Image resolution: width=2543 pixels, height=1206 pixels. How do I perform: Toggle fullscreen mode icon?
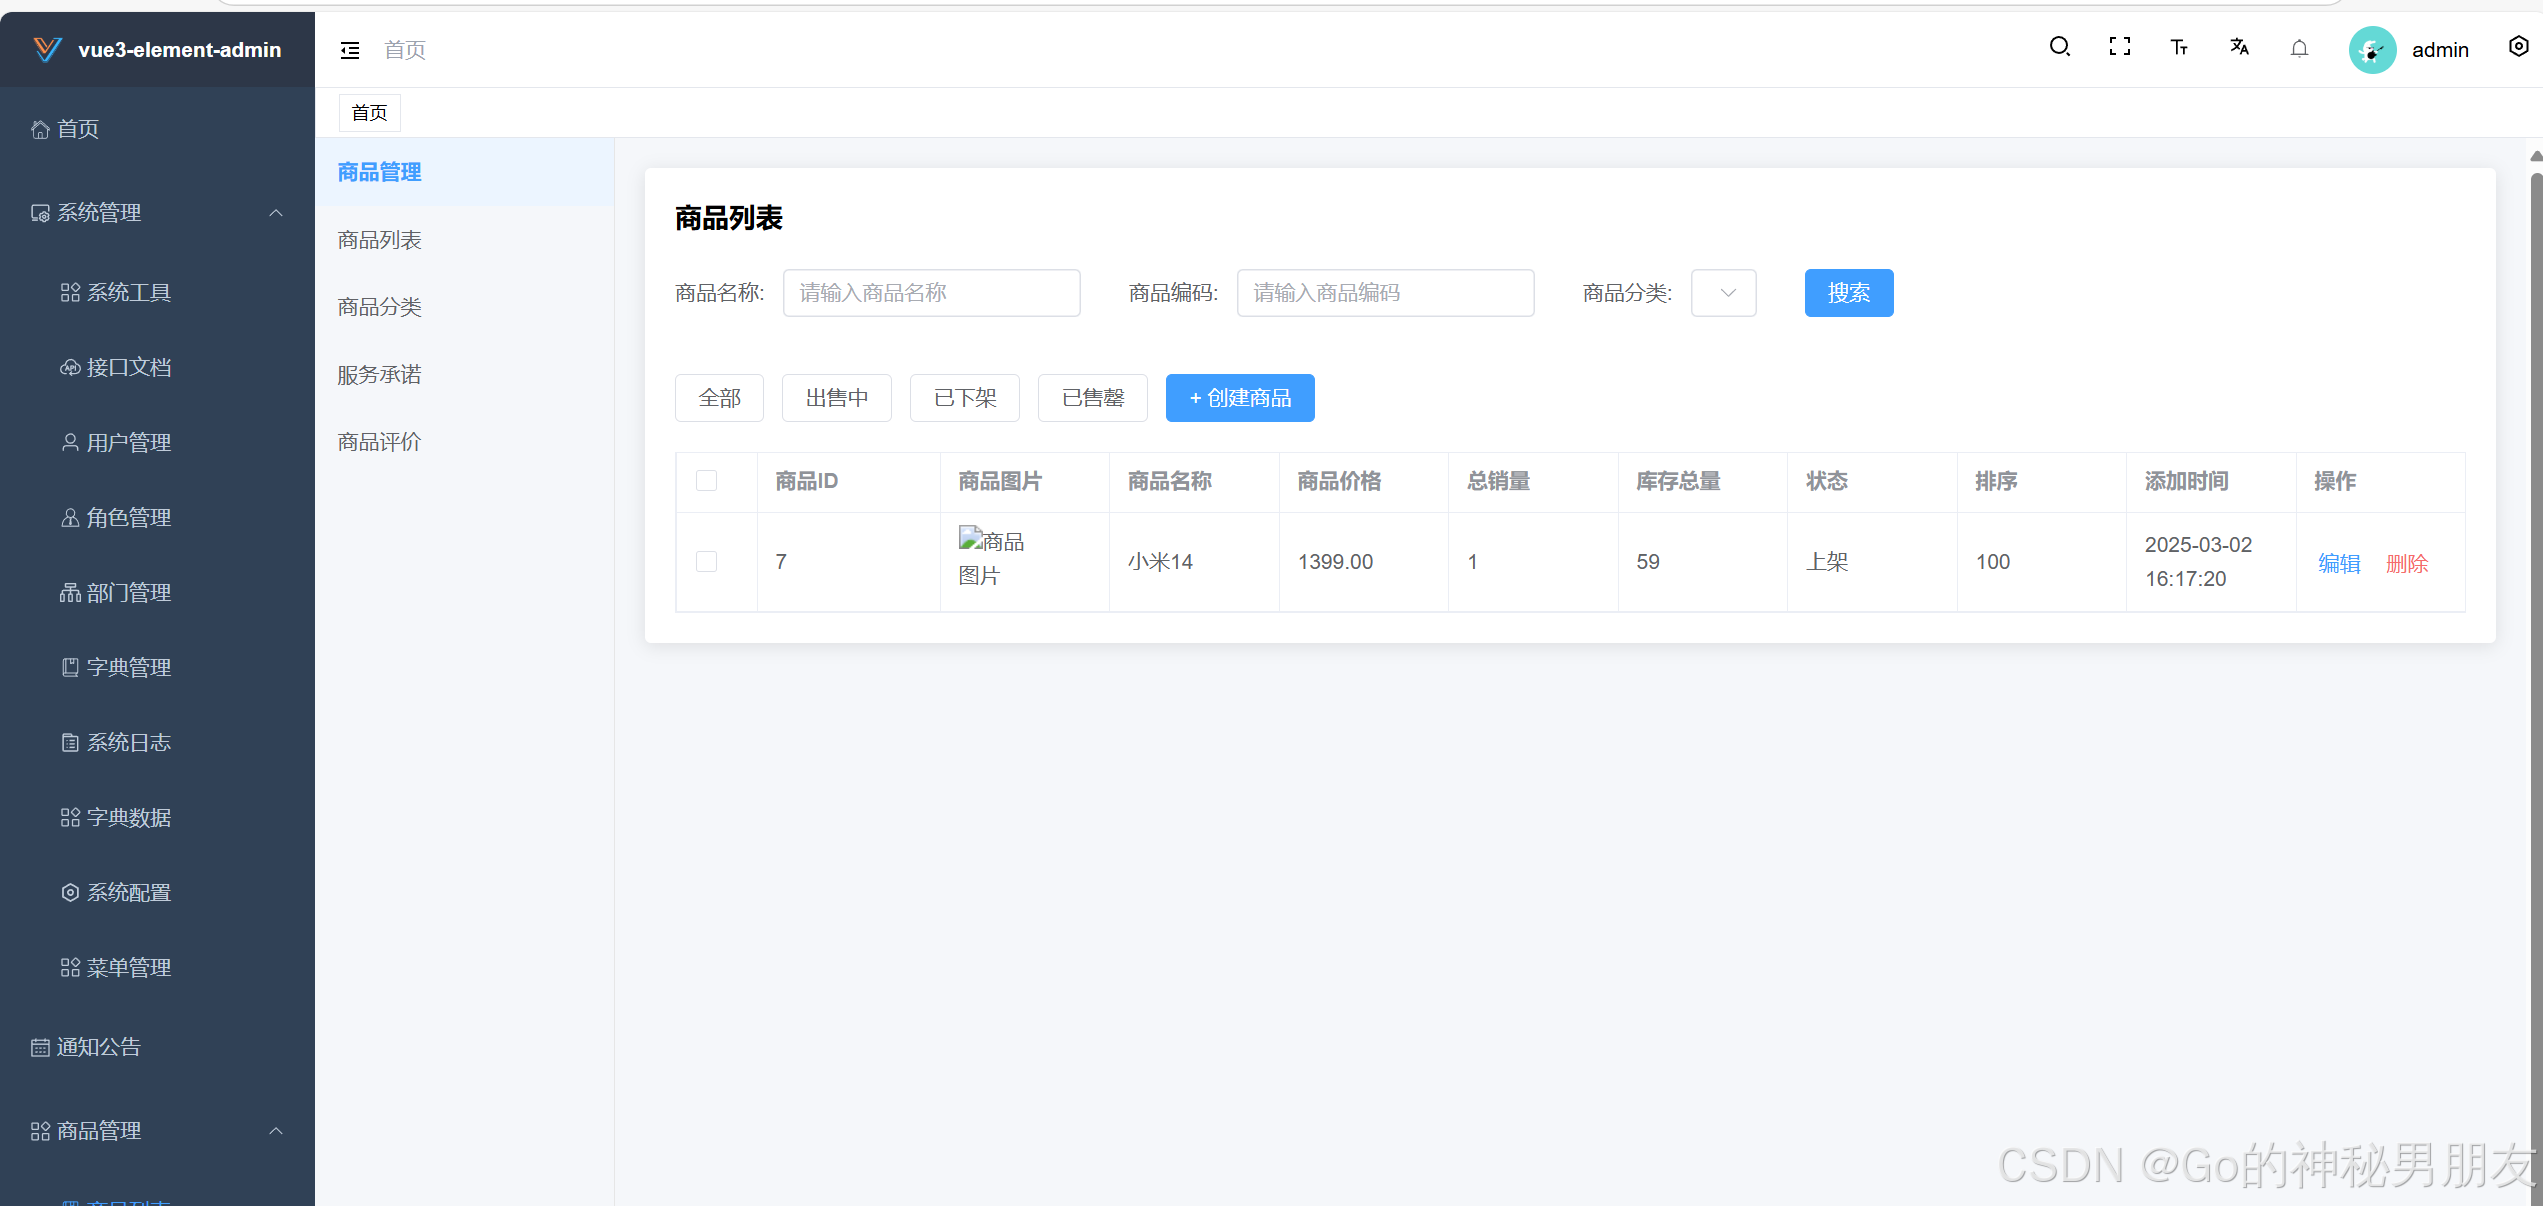pos(2119,47)
